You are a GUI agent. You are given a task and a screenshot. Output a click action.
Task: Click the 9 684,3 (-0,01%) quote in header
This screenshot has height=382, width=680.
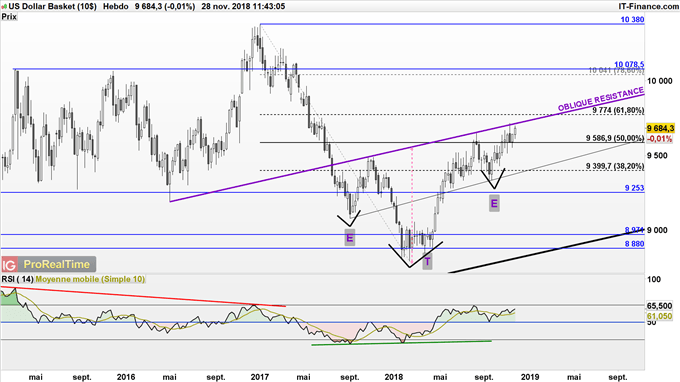click(165, 7)
